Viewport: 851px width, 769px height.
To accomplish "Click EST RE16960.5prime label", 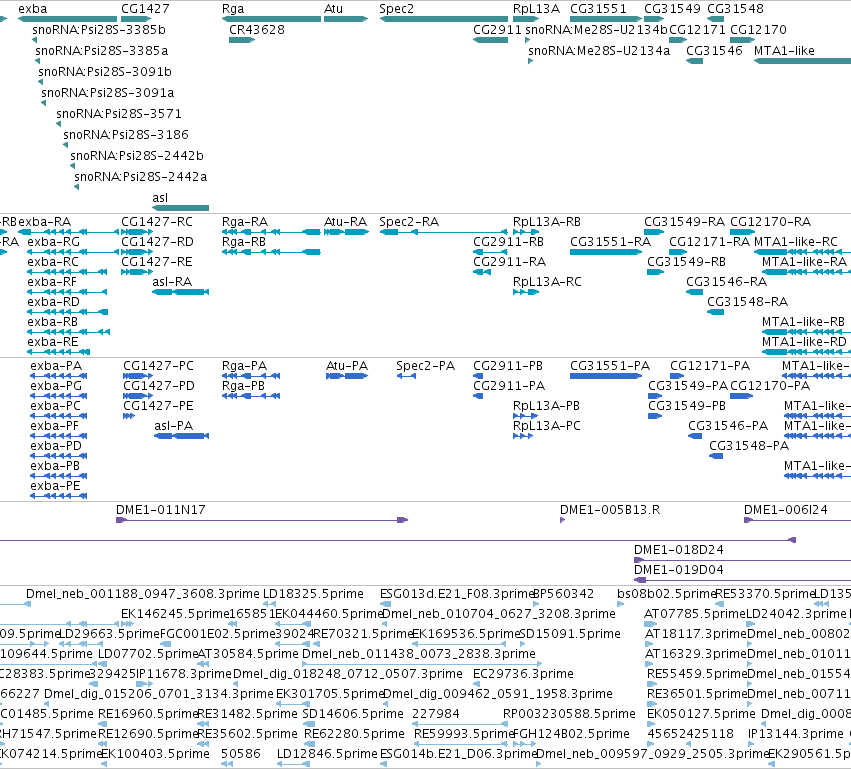I will [148, 714].
